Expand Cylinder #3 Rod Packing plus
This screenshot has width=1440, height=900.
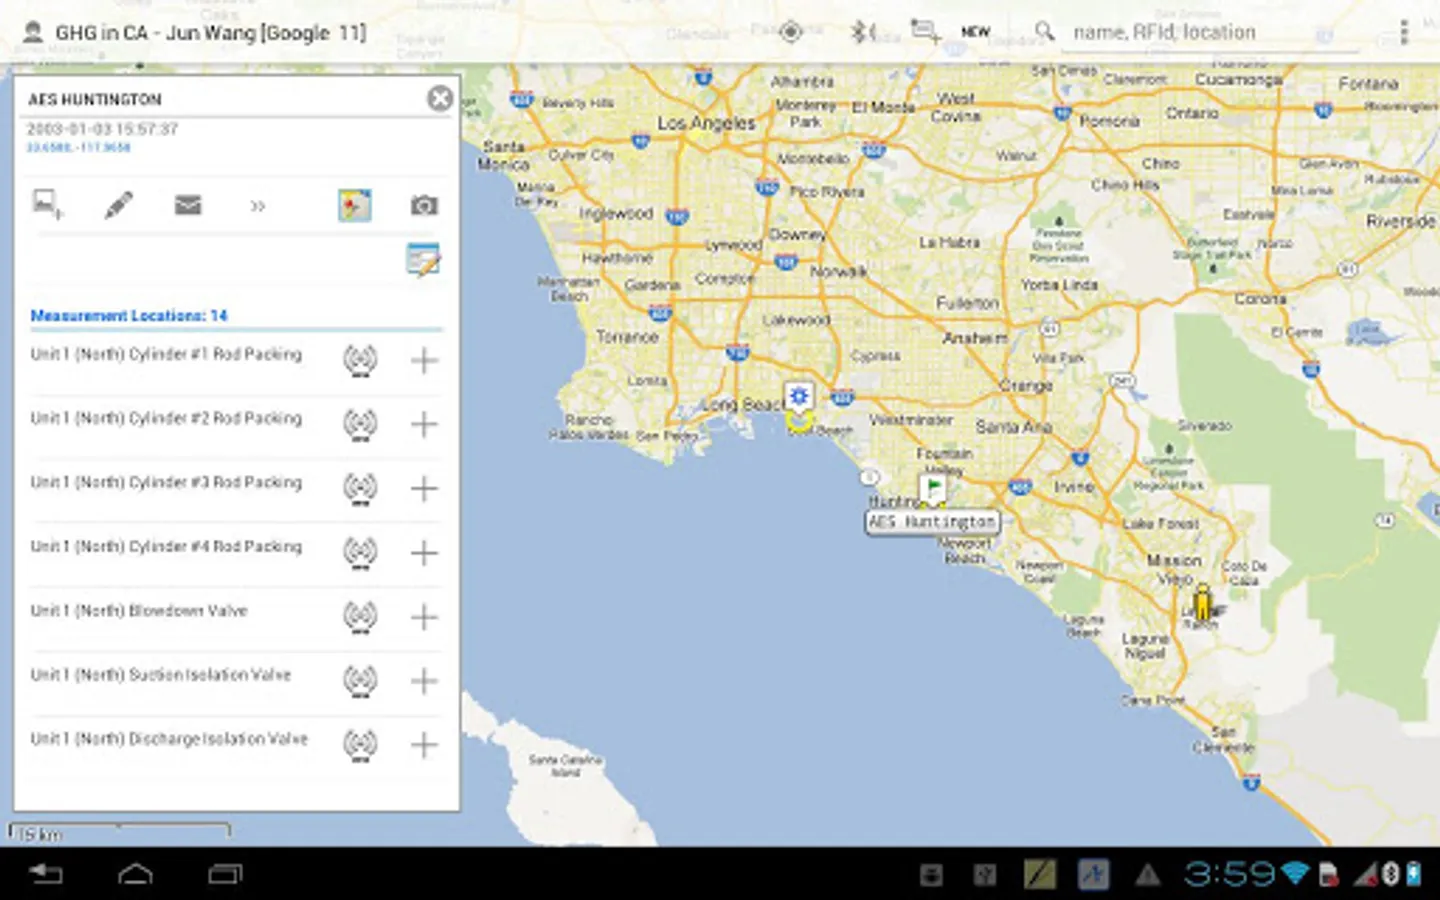424,489
